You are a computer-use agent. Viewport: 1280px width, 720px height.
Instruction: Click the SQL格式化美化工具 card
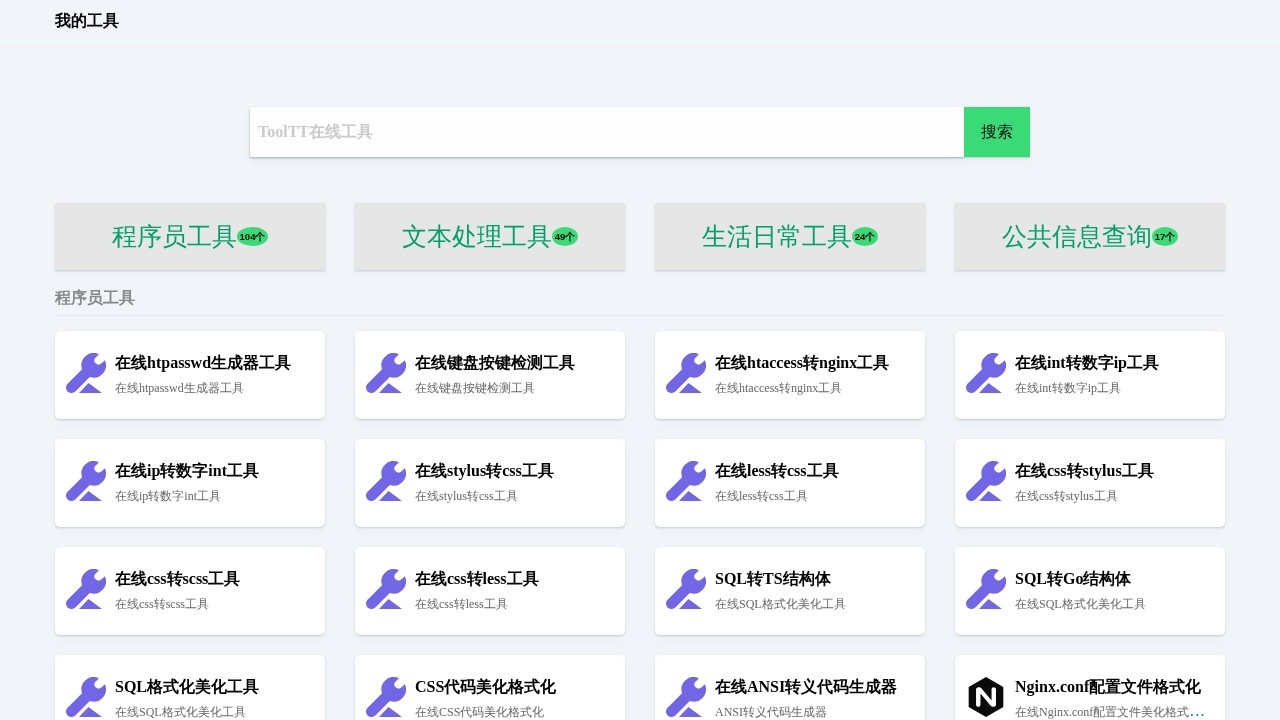(x=186, y=686)
